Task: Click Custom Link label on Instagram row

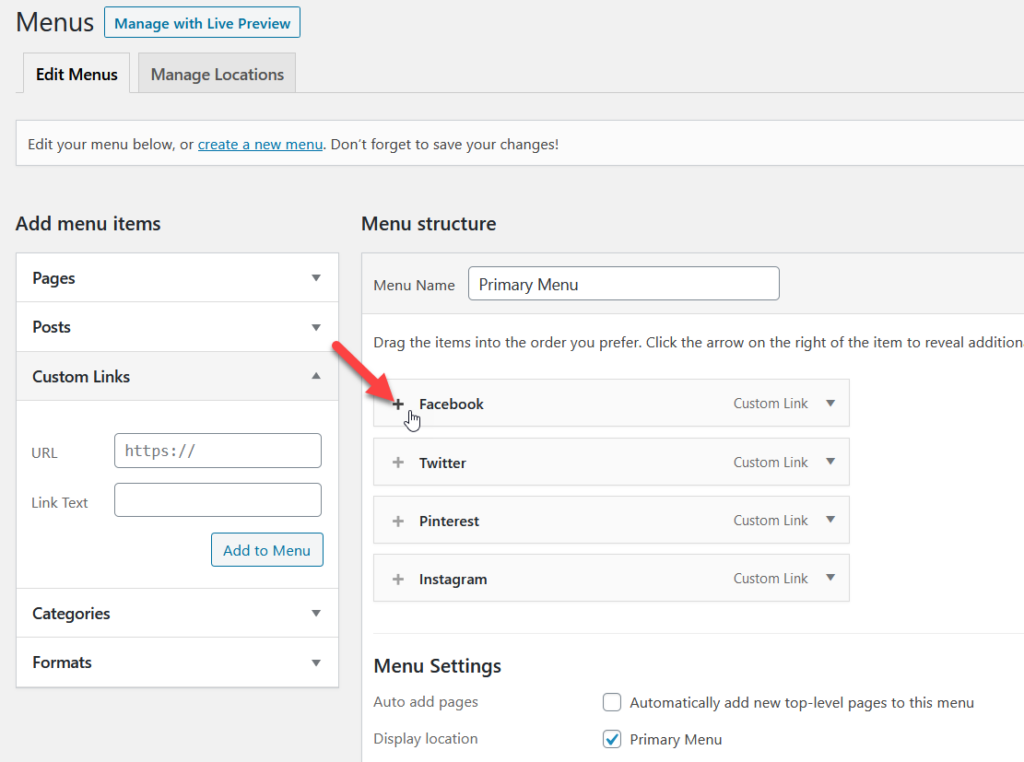Action: [771, 579]
